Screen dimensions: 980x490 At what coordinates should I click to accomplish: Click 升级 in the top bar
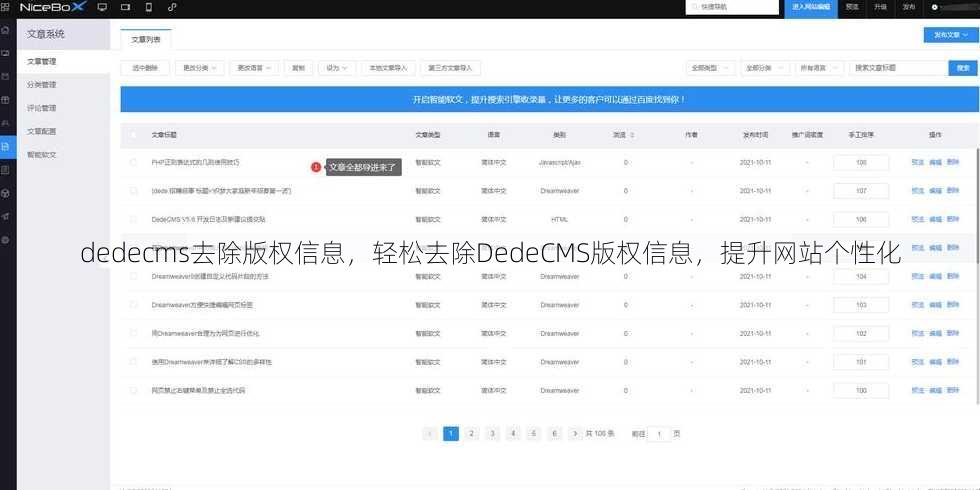click(x=880, y=8)
